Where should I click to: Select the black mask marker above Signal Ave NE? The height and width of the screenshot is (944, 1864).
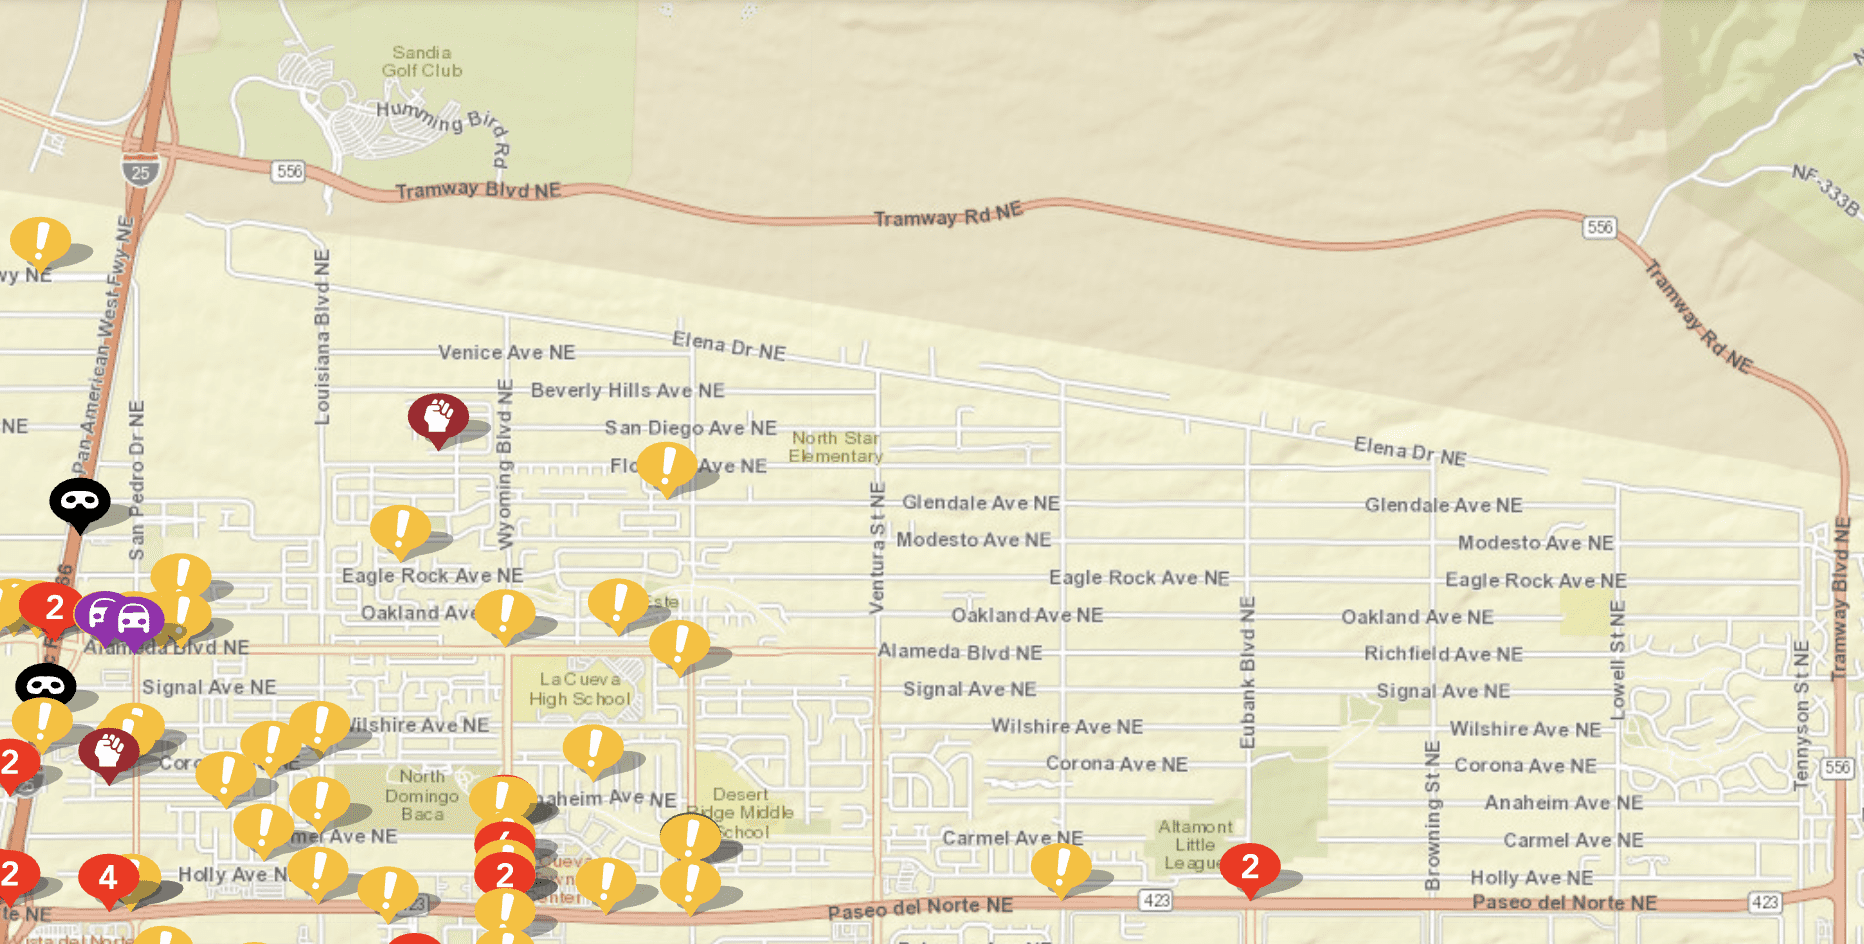pos(46,684)
